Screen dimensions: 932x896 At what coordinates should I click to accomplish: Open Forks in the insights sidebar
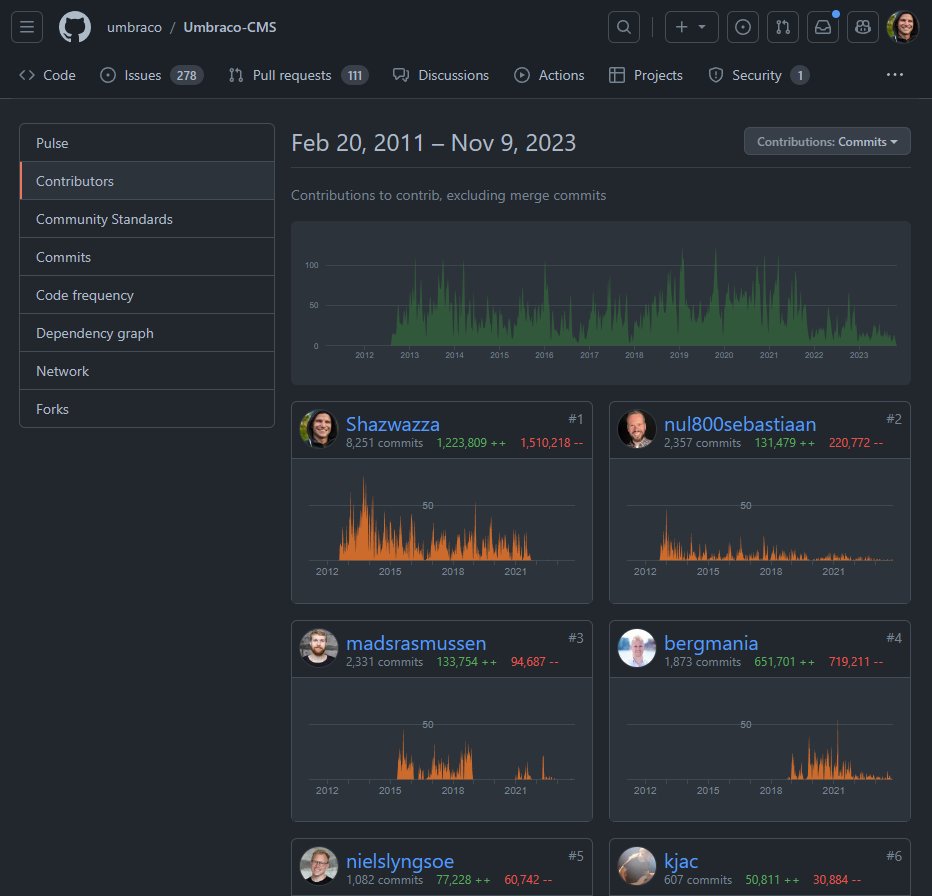(x=147, y=409)
